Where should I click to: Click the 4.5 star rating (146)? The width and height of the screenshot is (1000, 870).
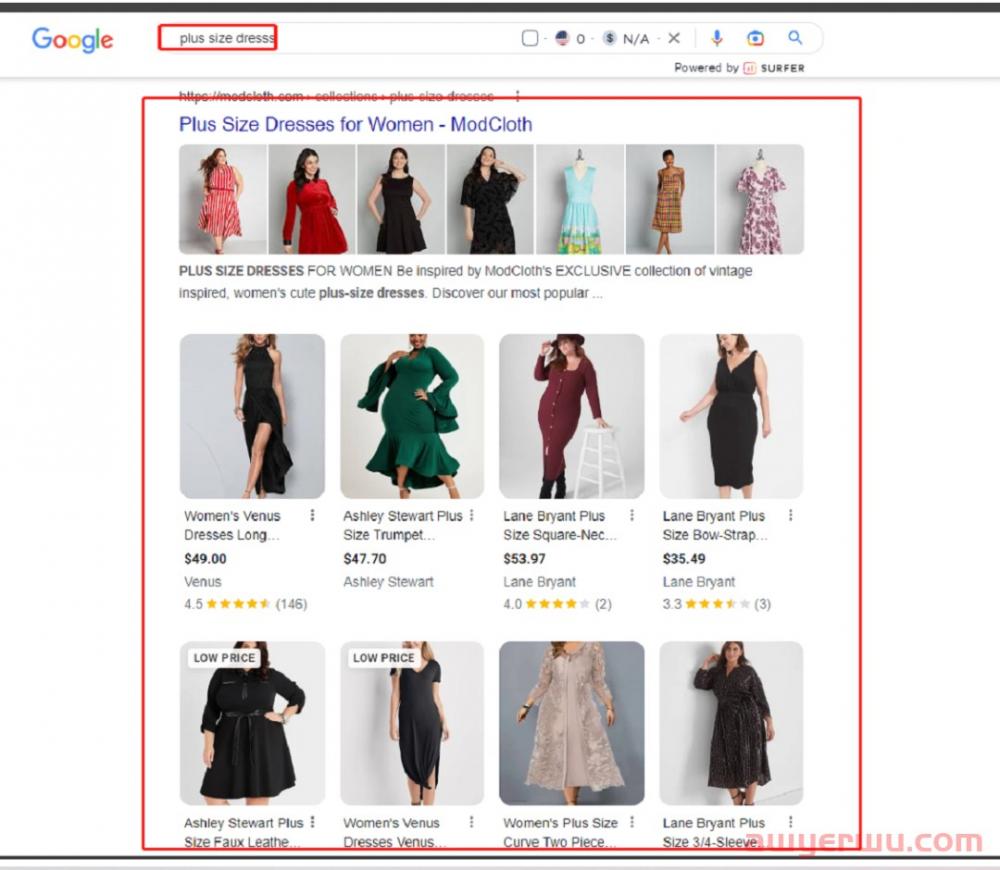tap(246, 603)
